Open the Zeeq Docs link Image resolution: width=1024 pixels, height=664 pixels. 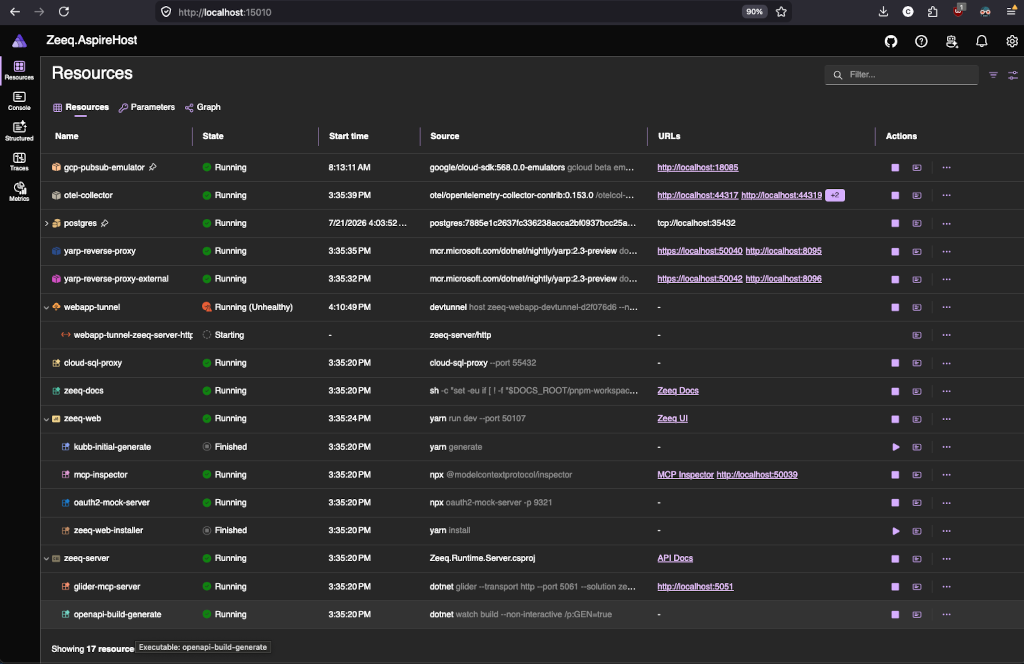point(678,390)
